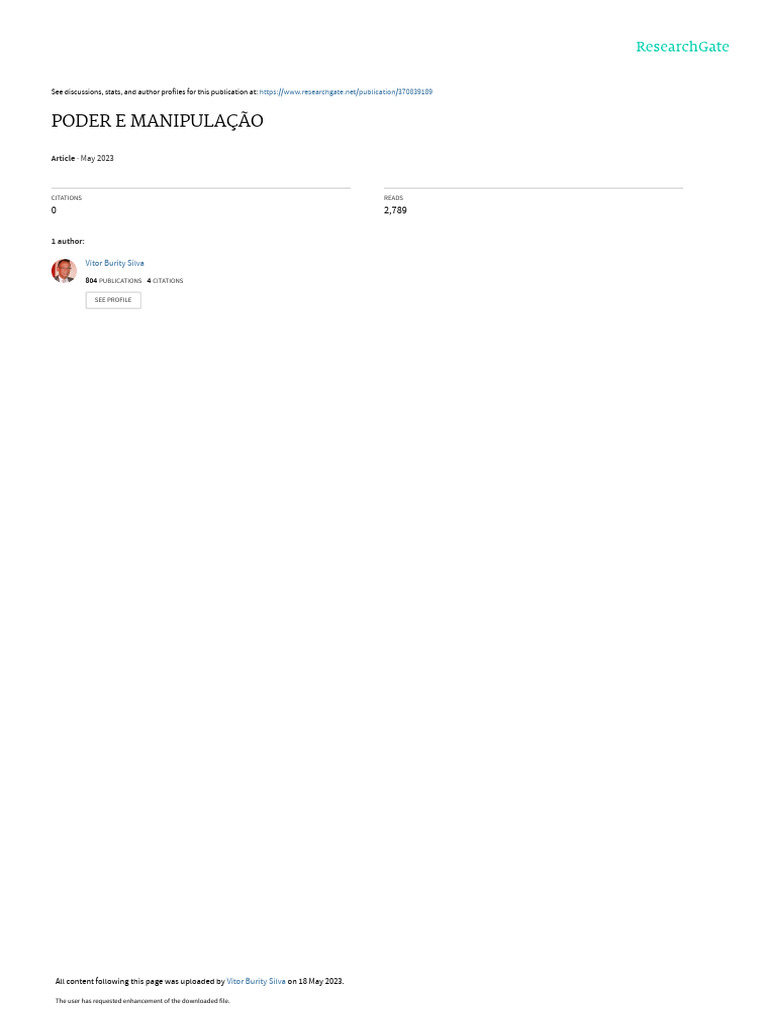Screen dimensions: 768x1024
Task: Click the 'requested enhancement' footer note
Action: pos(142,1000)
